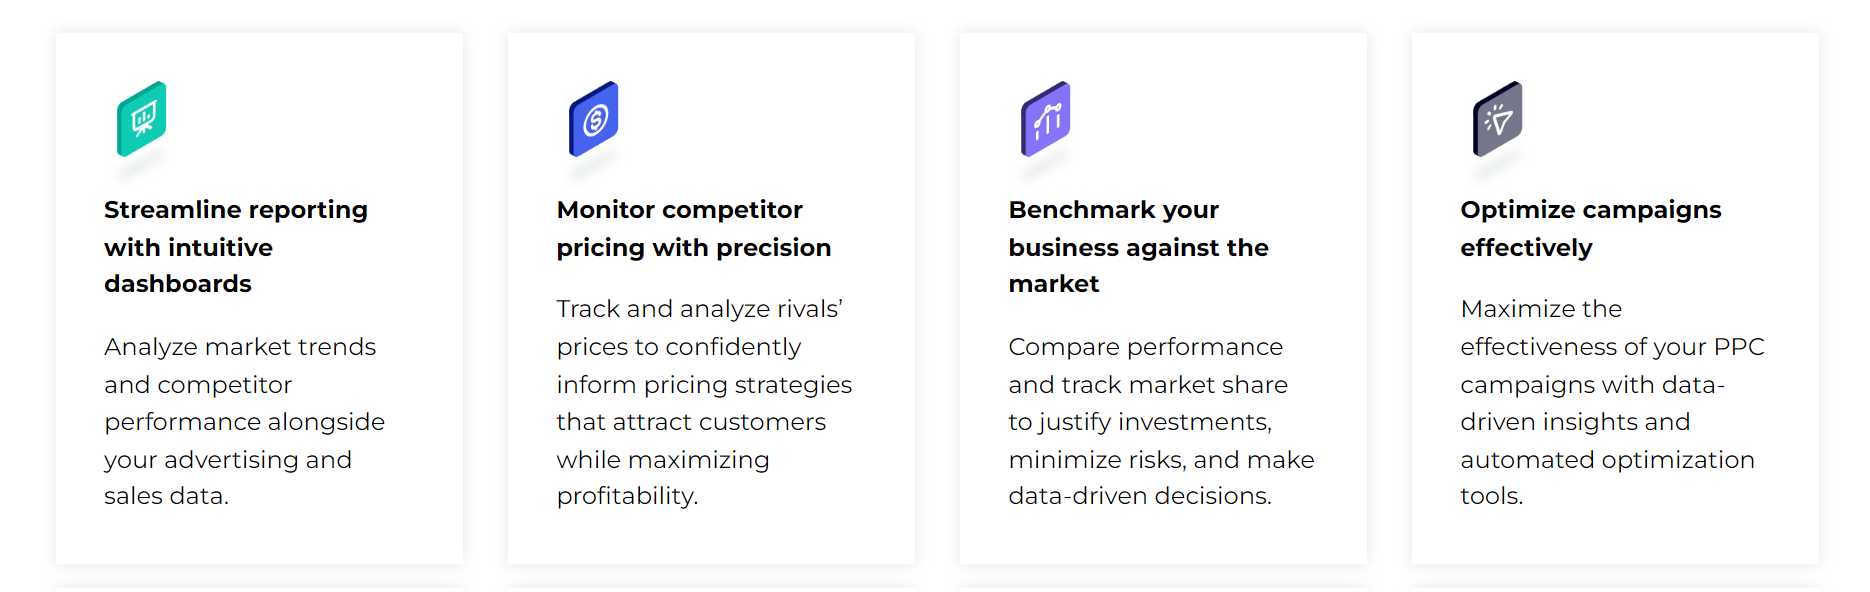This screenshot has width=1870, height=592.
Task: Open the 'Monitor competitor pricing with precision' heading
Action: pyautogui.click(x=693, y=229)
